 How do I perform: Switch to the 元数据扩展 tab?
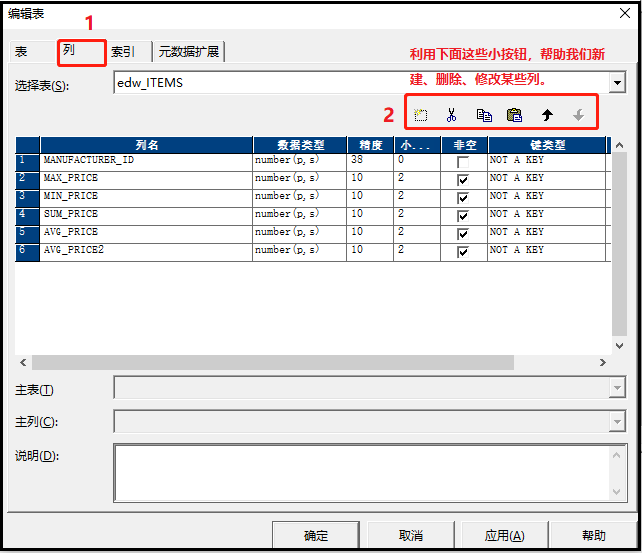click(189, 52)
